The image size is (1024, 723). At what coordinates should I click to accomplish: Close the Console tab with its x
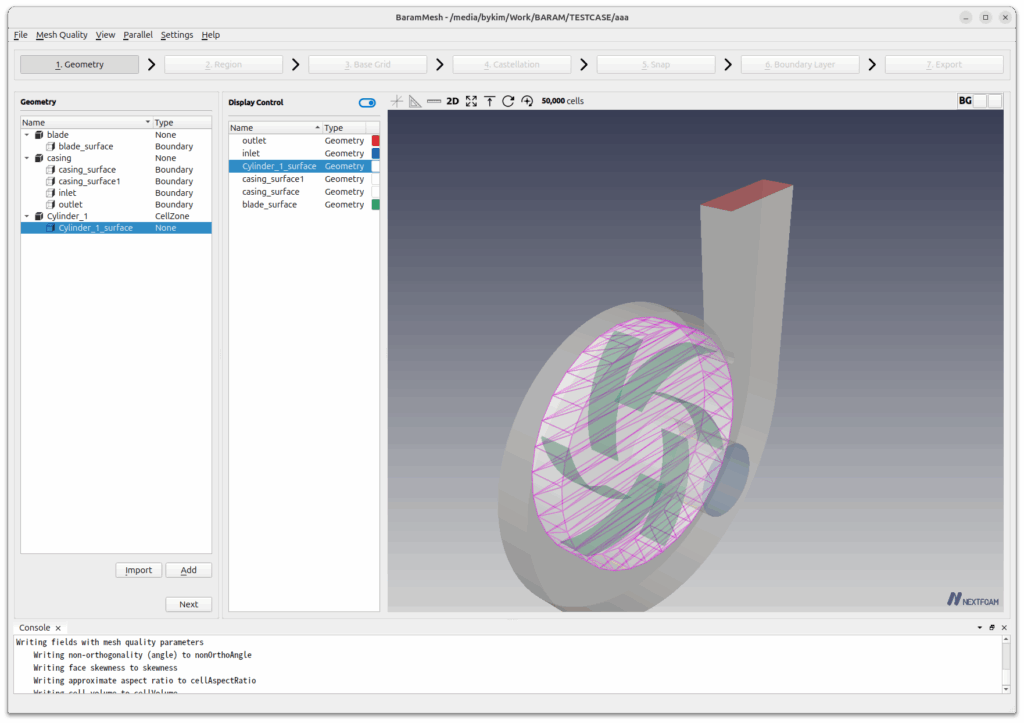58,628
